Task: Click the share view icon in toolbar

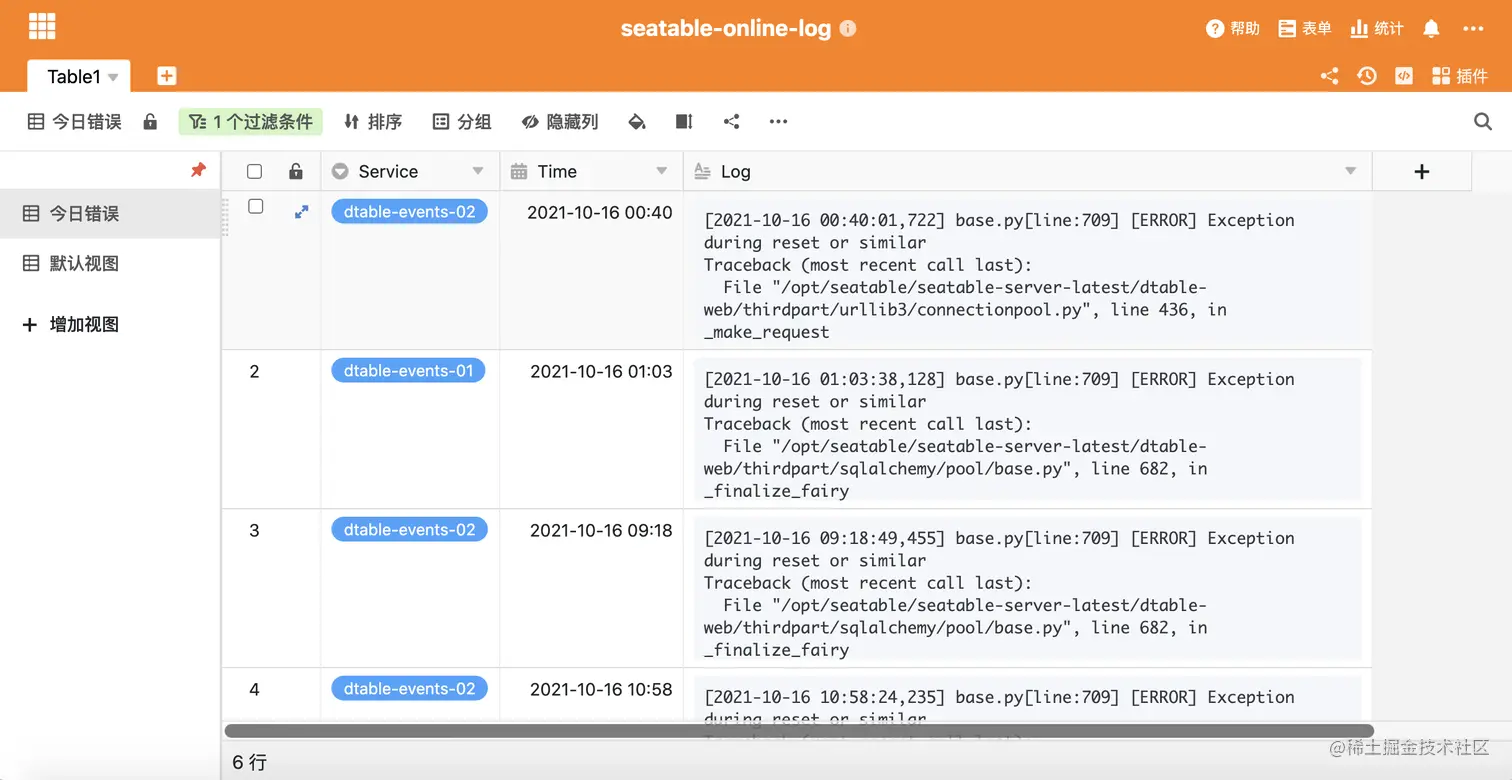Action: pyautogui.click(x=731, y=122)
